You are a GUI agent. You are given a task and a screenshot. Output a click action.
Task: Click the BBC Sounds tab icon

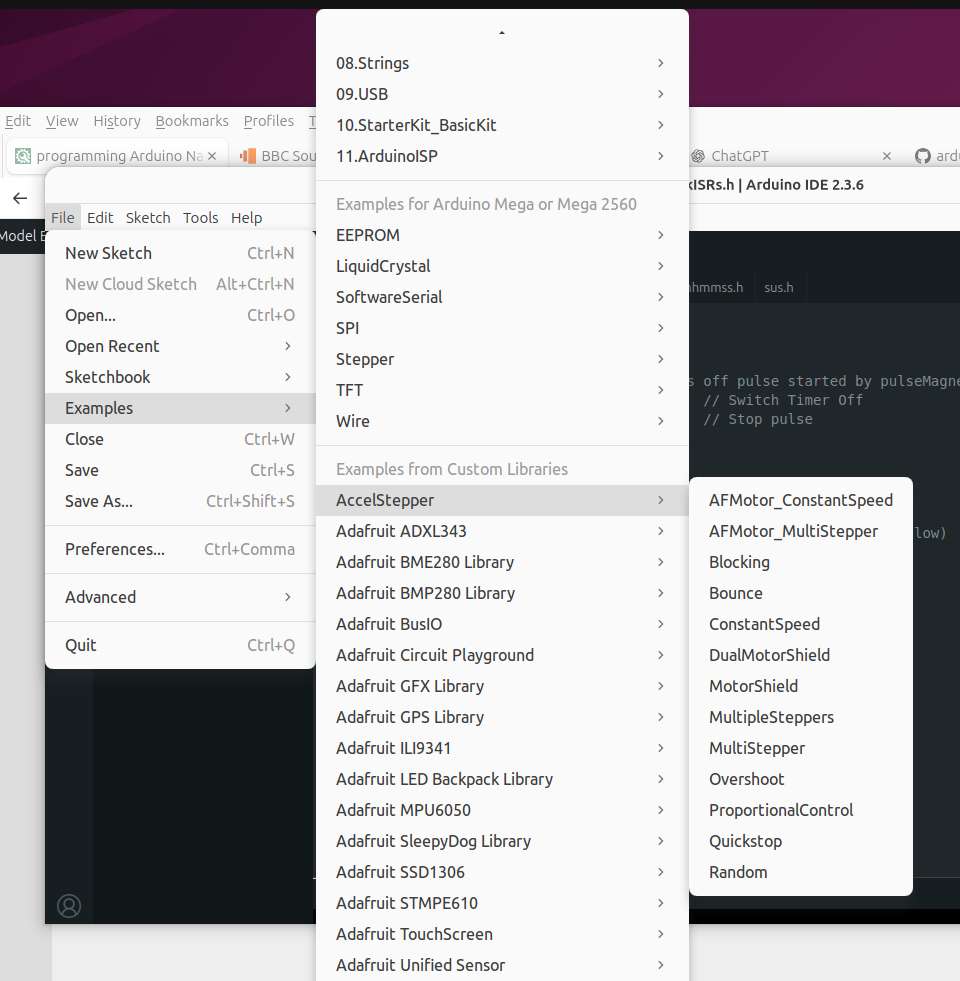coord(248,156)
